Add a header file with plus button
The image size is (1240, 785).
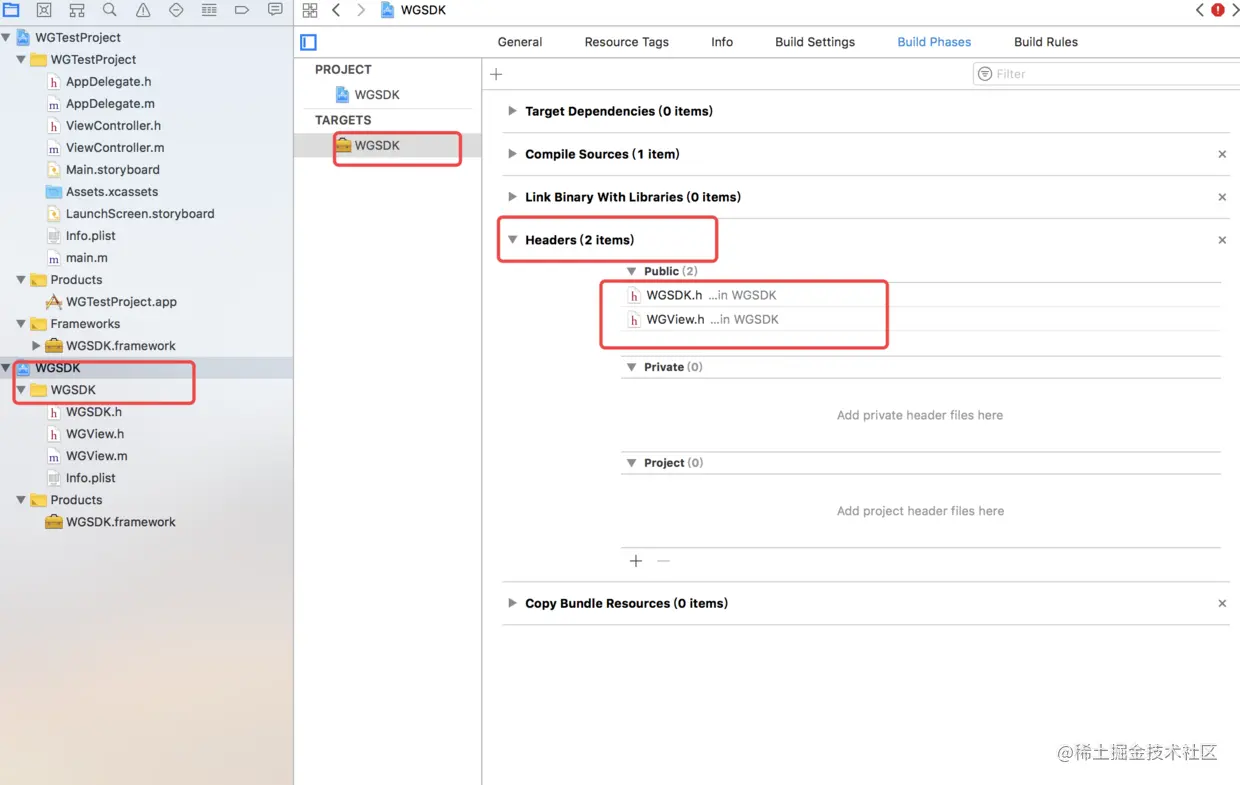(x=636, y=561)
